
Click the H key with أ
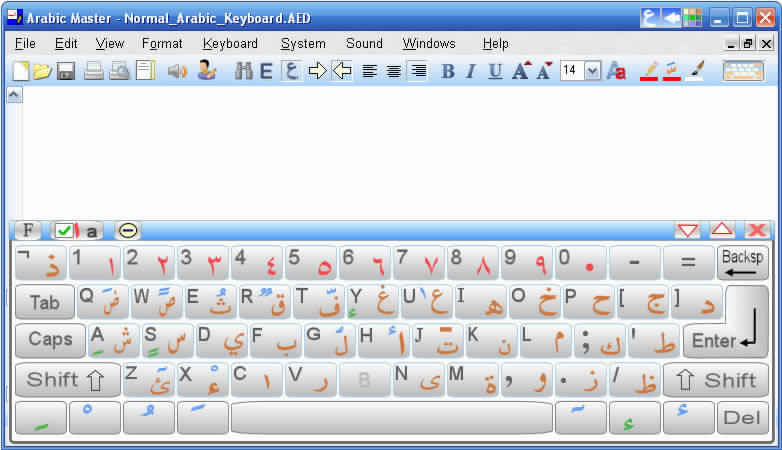pos(384,340)
